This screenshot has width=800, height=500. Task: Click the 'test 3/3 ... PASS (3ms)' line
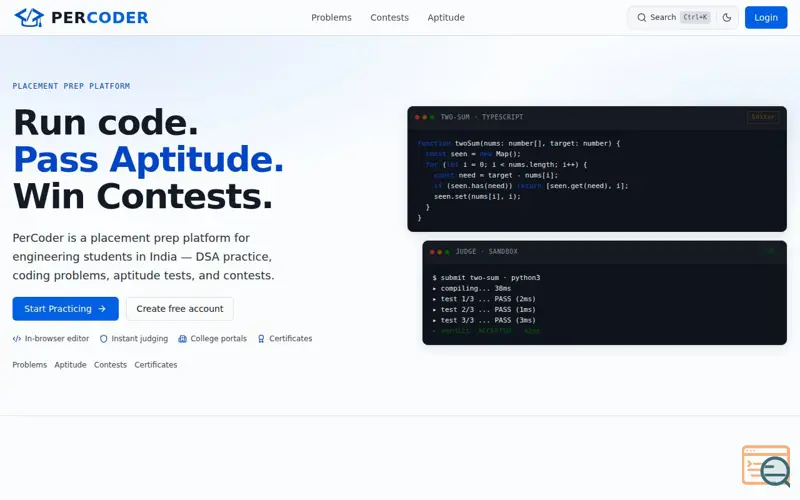484,320
